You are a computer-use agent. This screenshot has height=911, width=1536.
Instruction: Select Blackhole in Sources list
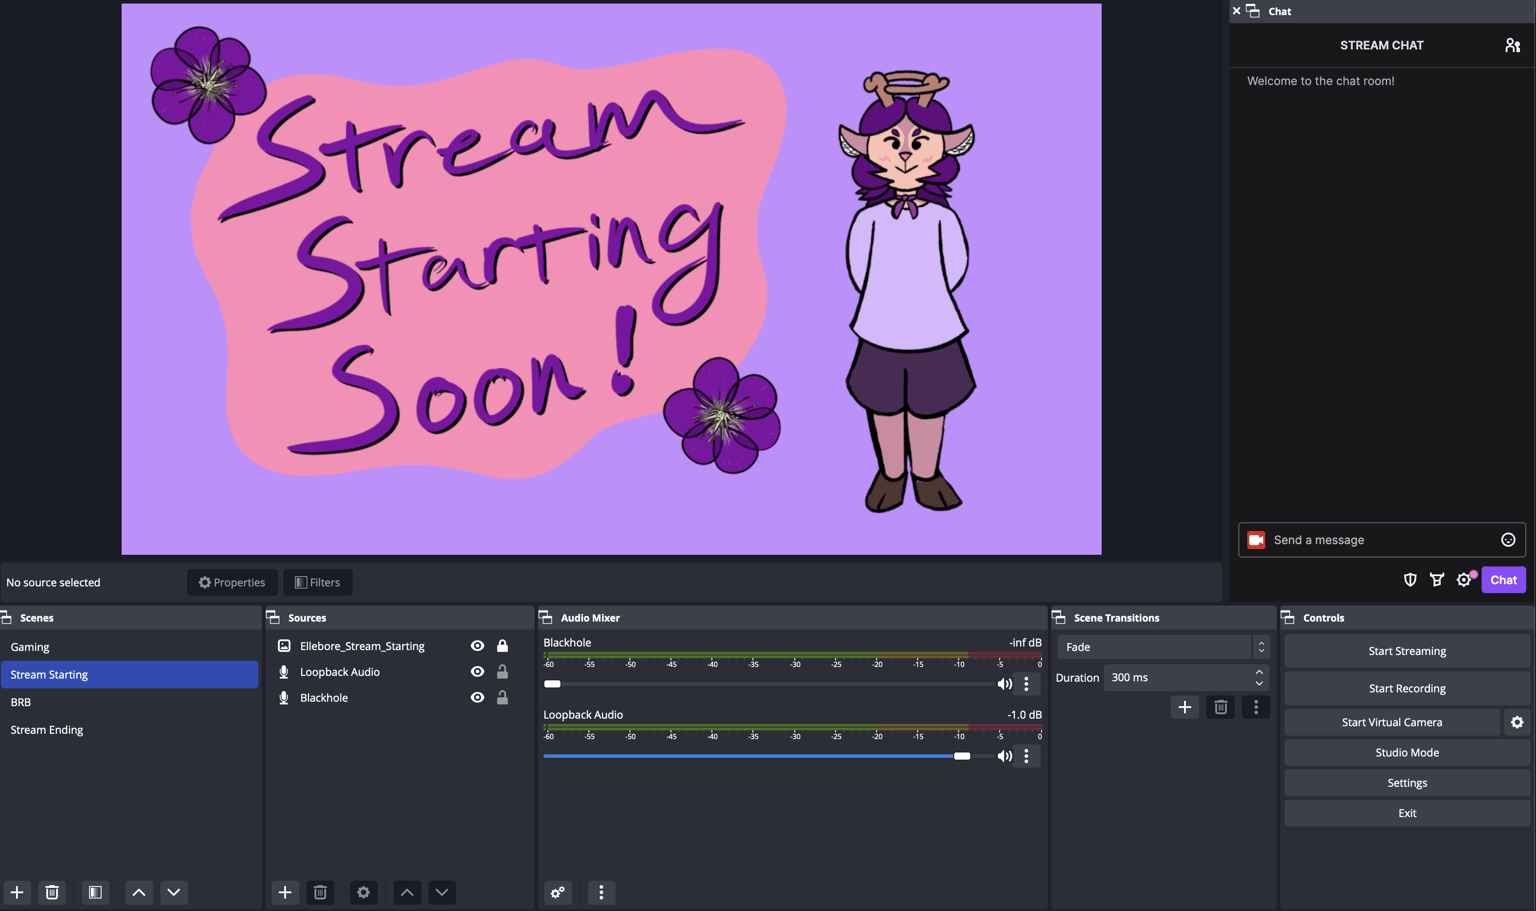click(324, 698)
